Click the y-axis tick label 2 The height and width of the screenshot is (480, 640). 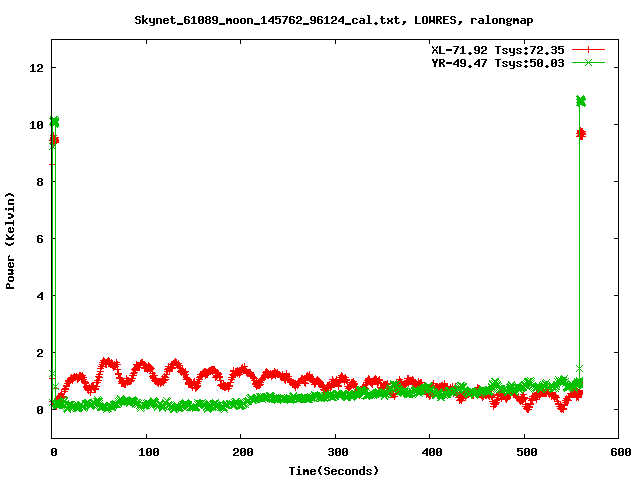tap(40, 353)
